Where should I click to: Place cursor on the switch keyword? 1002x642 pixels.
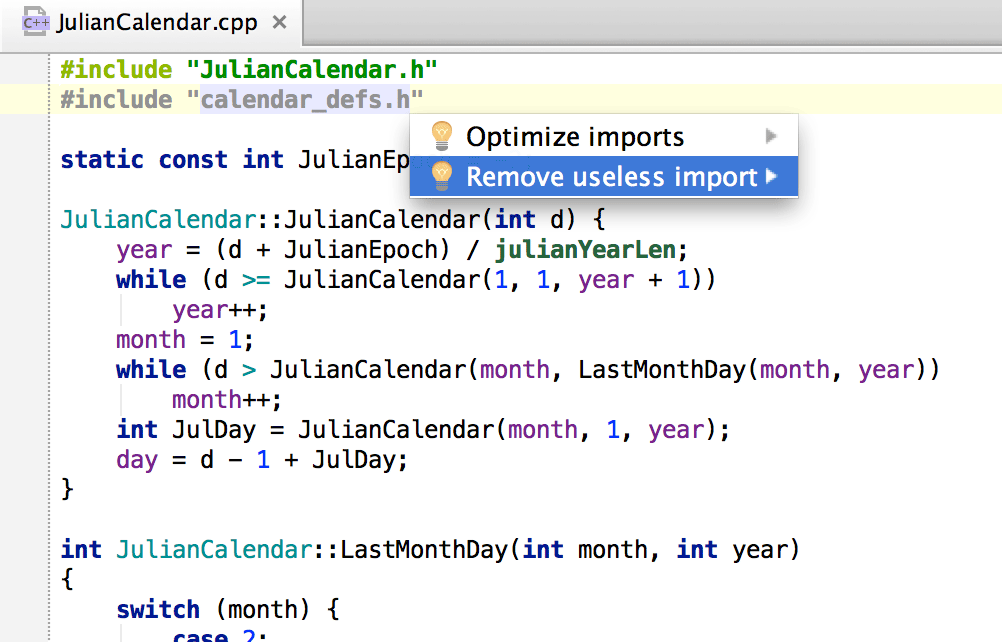pos(157,609)
